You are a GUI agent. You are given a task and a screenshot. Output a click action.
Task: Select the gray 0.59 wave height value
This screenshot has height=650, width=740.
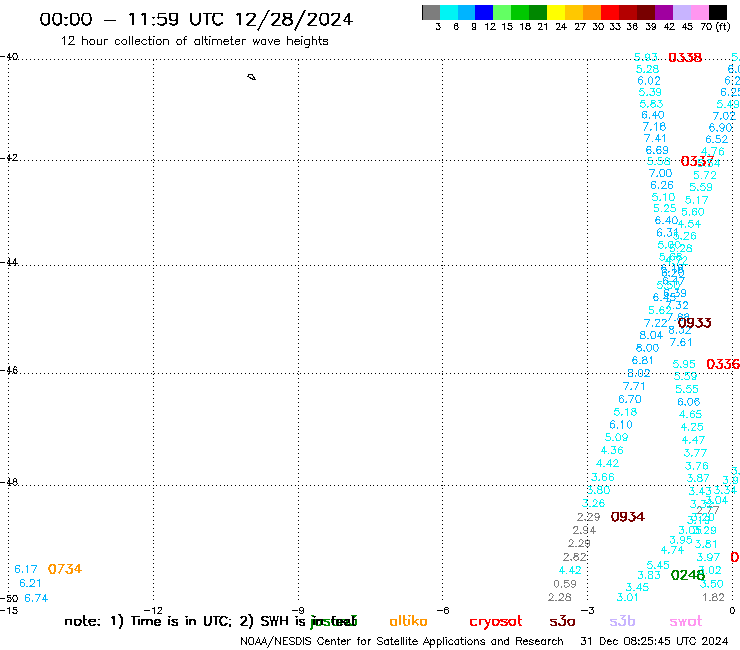[x=565, y=584]
